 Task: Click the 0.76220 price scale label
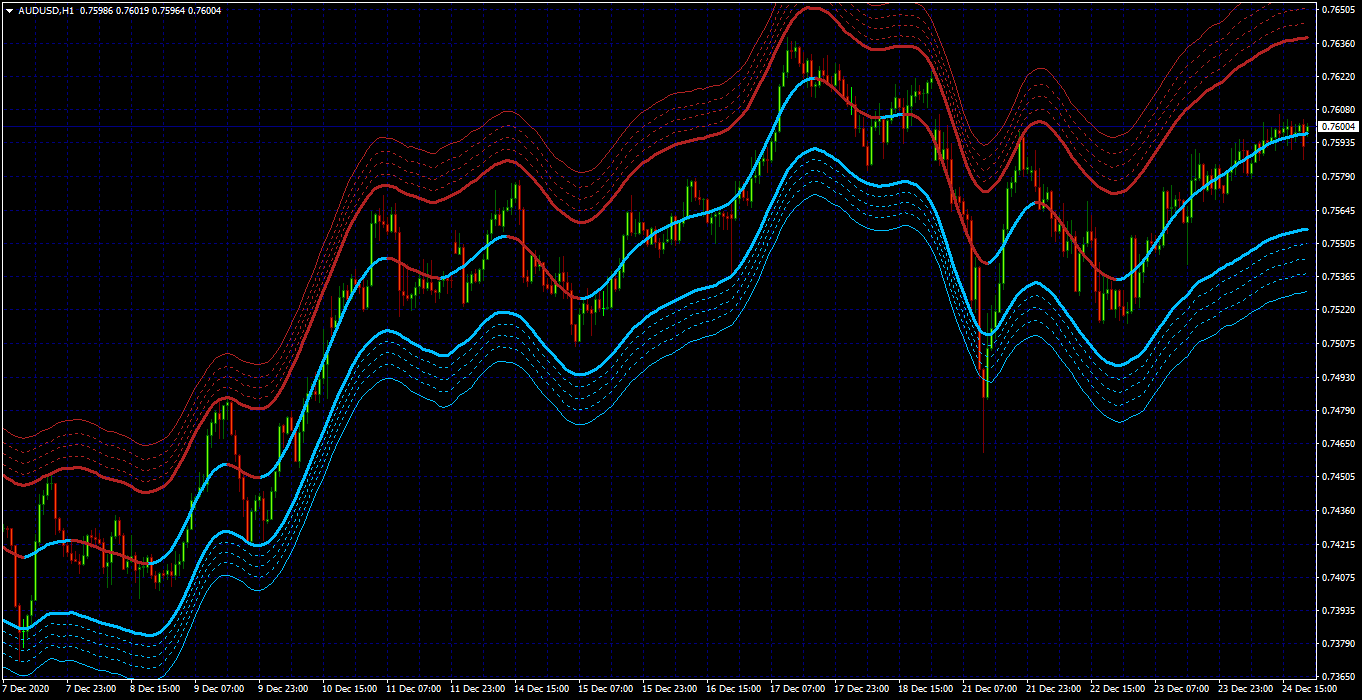tap(1339, 76)
